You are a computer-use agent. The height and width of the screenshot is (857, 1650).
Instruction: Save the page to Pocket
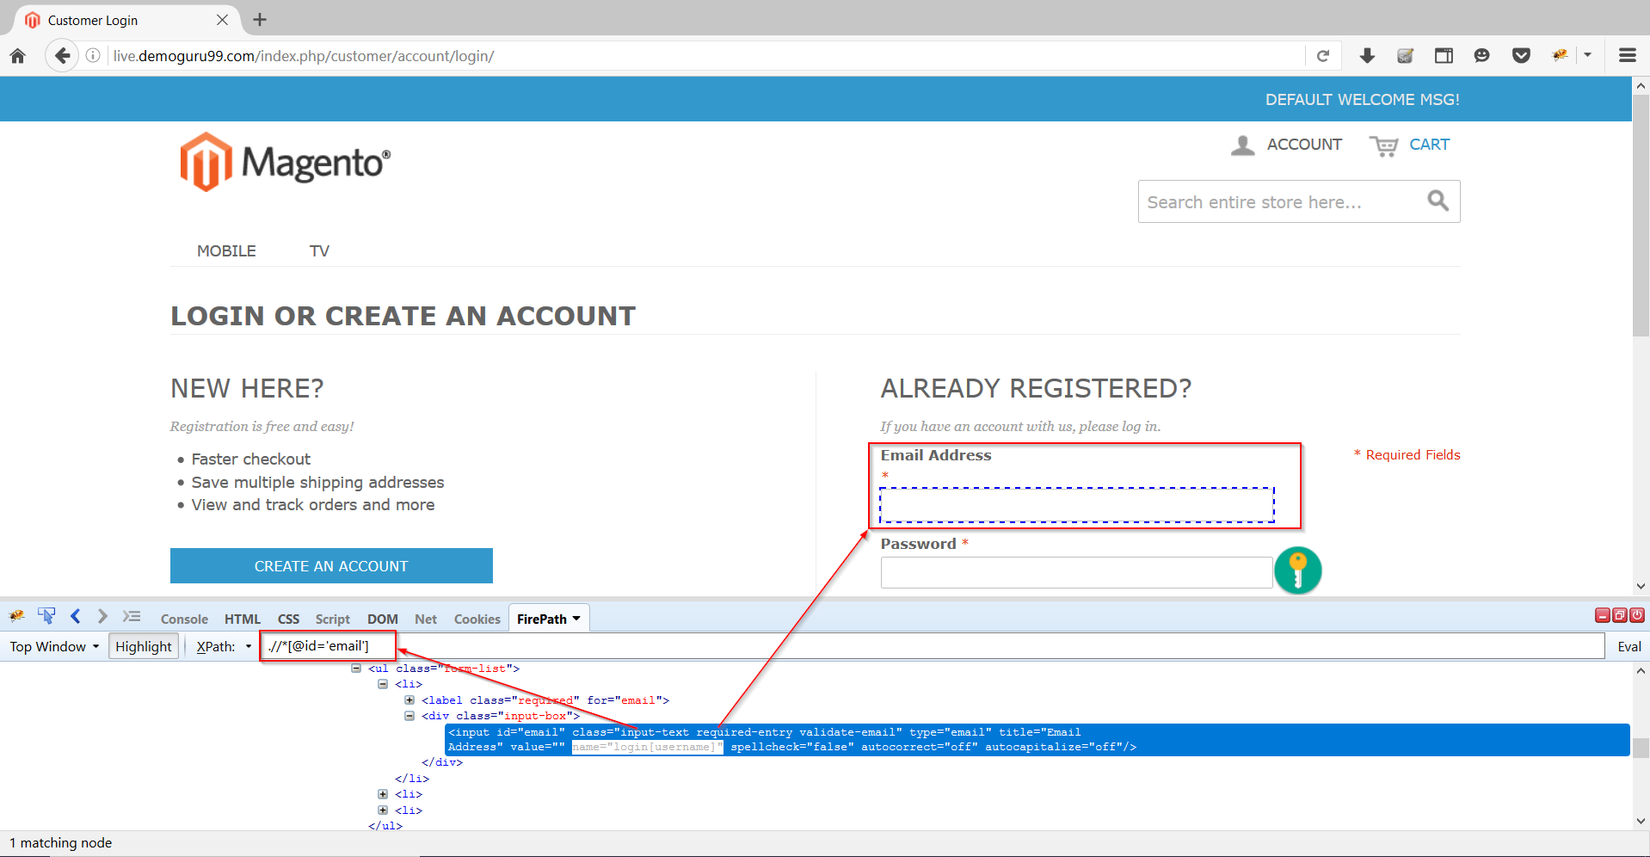(x=1521, y=56)
